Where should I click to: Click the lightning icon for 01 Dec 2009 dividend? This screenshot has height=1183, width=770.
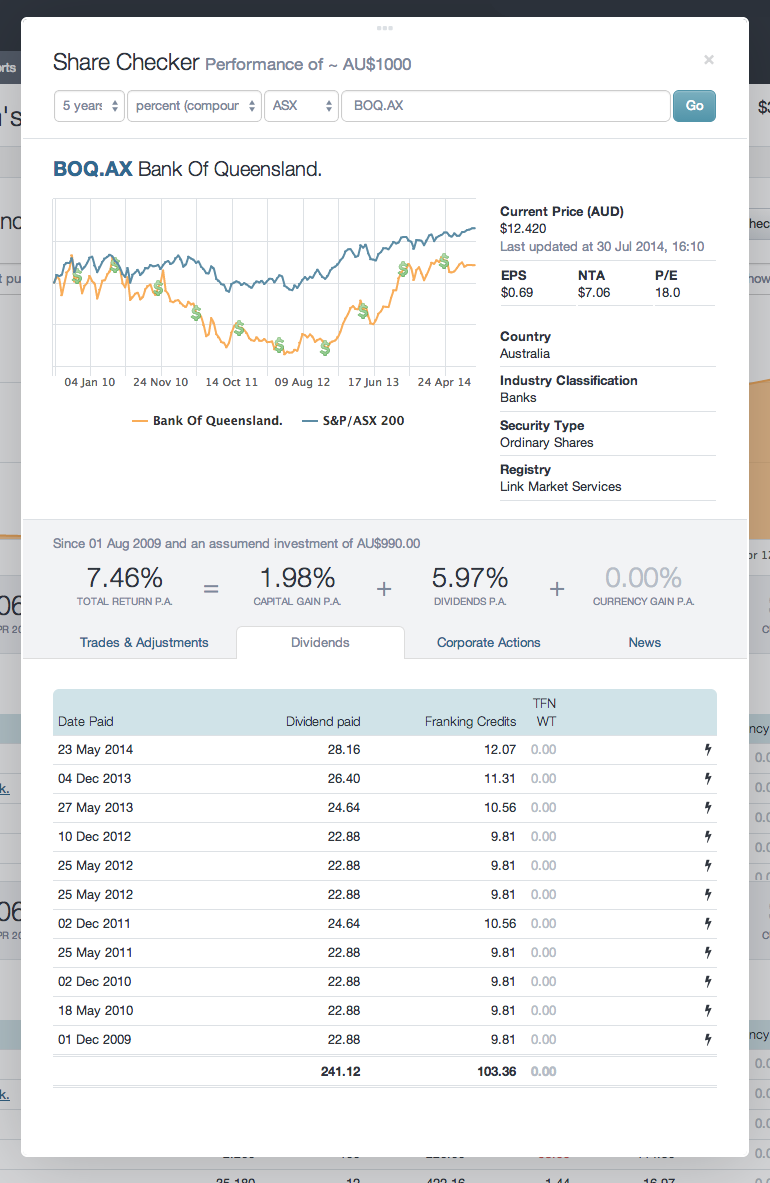coord(708,1039)
